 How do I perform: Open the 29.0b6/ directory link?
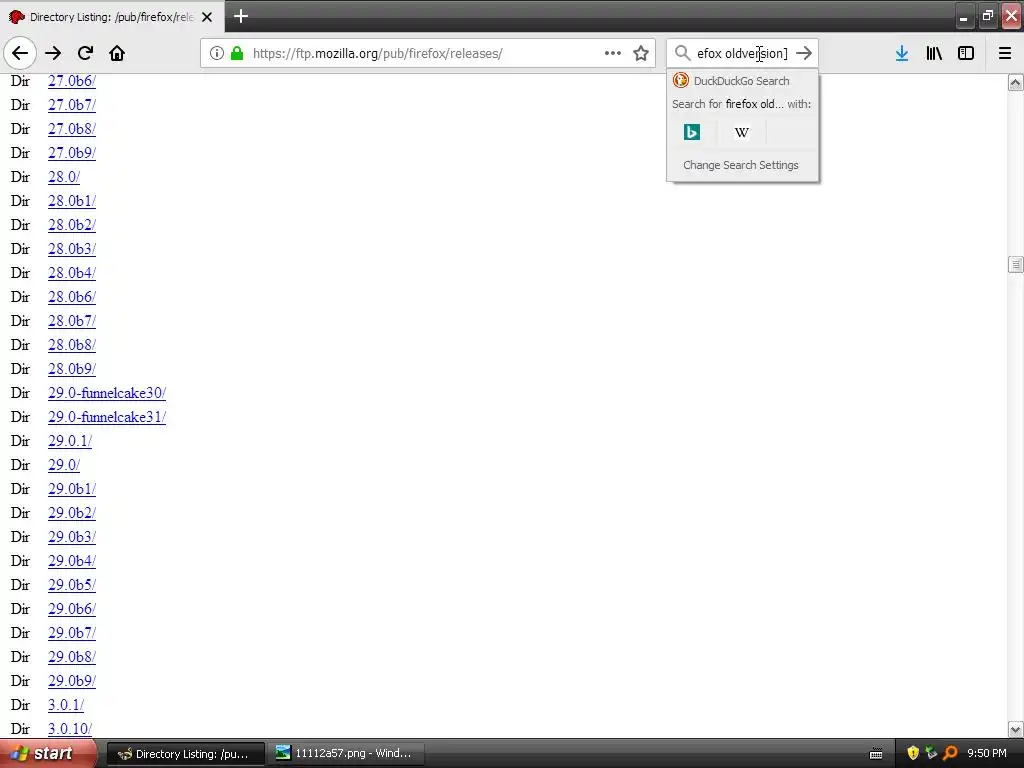pos(72,609)
